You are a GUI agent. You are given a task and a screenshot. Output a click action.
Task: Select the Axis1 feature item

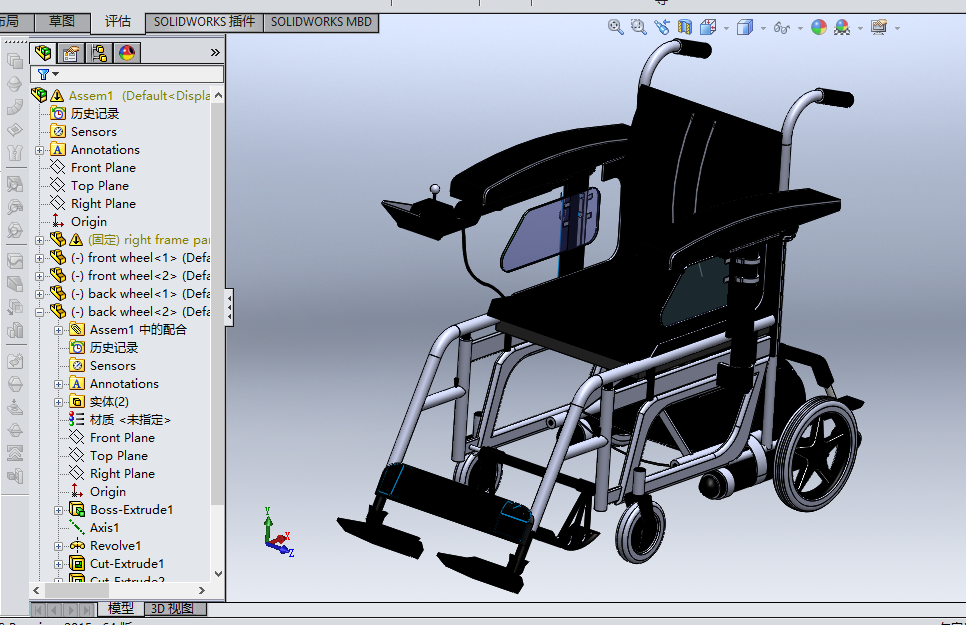pos(104,528)
